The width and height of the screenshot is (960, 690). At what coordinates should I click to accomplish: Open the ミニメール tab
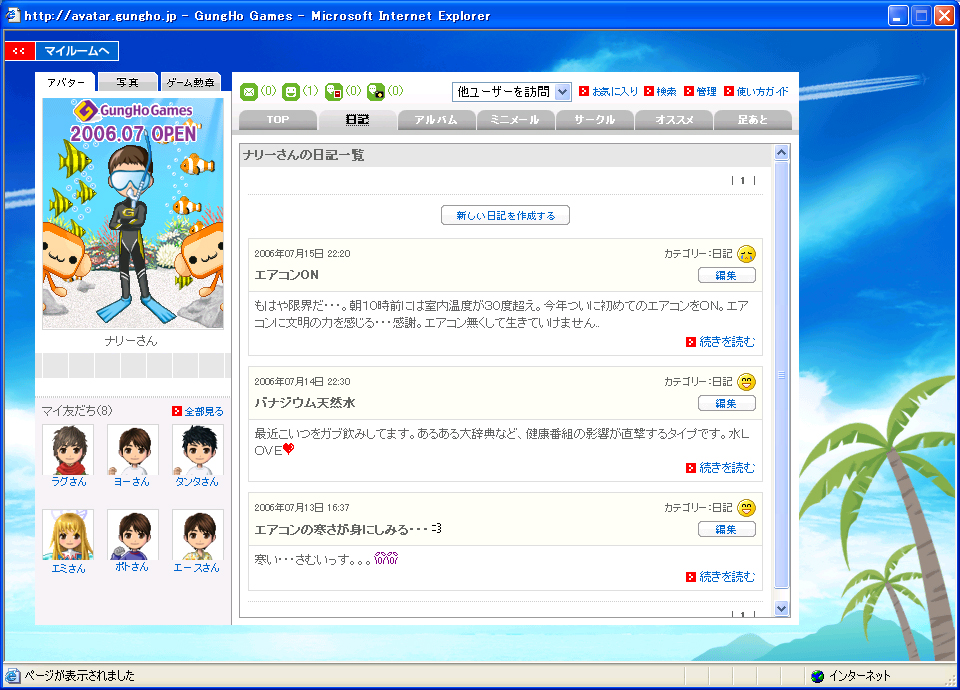pyautogui.click(x=515, y=120)
